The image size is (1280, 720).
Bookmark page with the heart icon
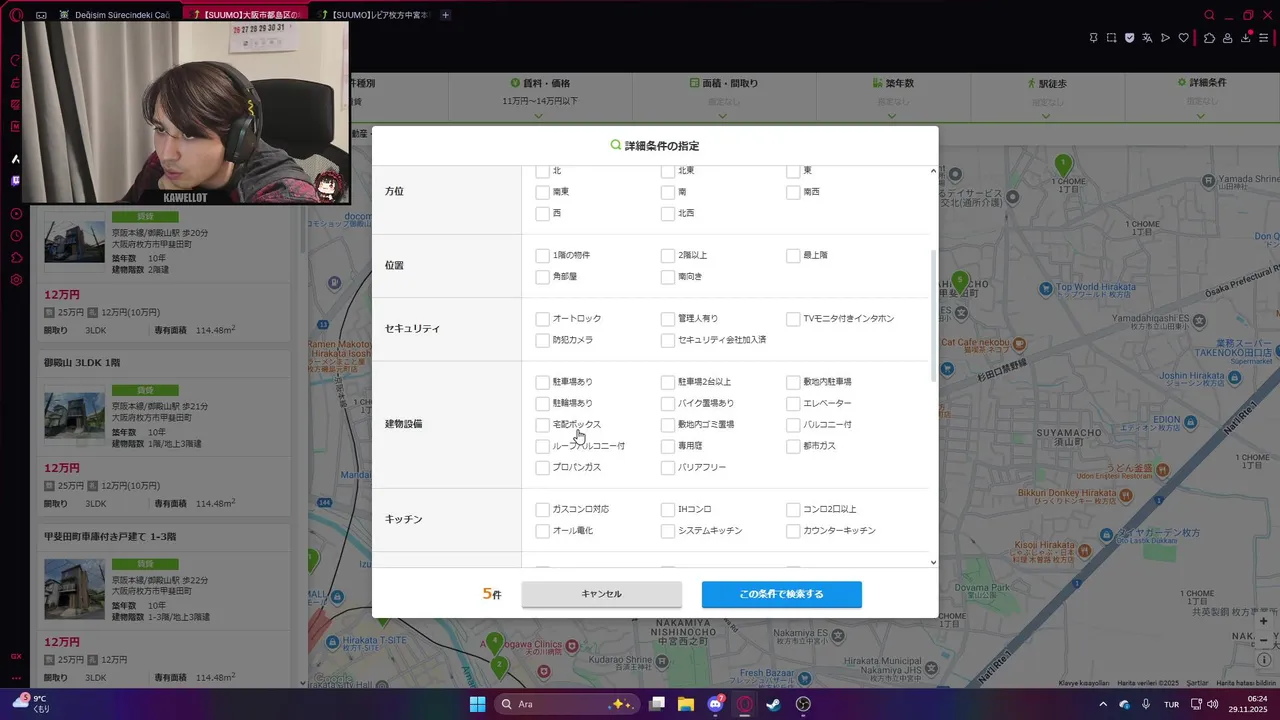point(1184,38)
